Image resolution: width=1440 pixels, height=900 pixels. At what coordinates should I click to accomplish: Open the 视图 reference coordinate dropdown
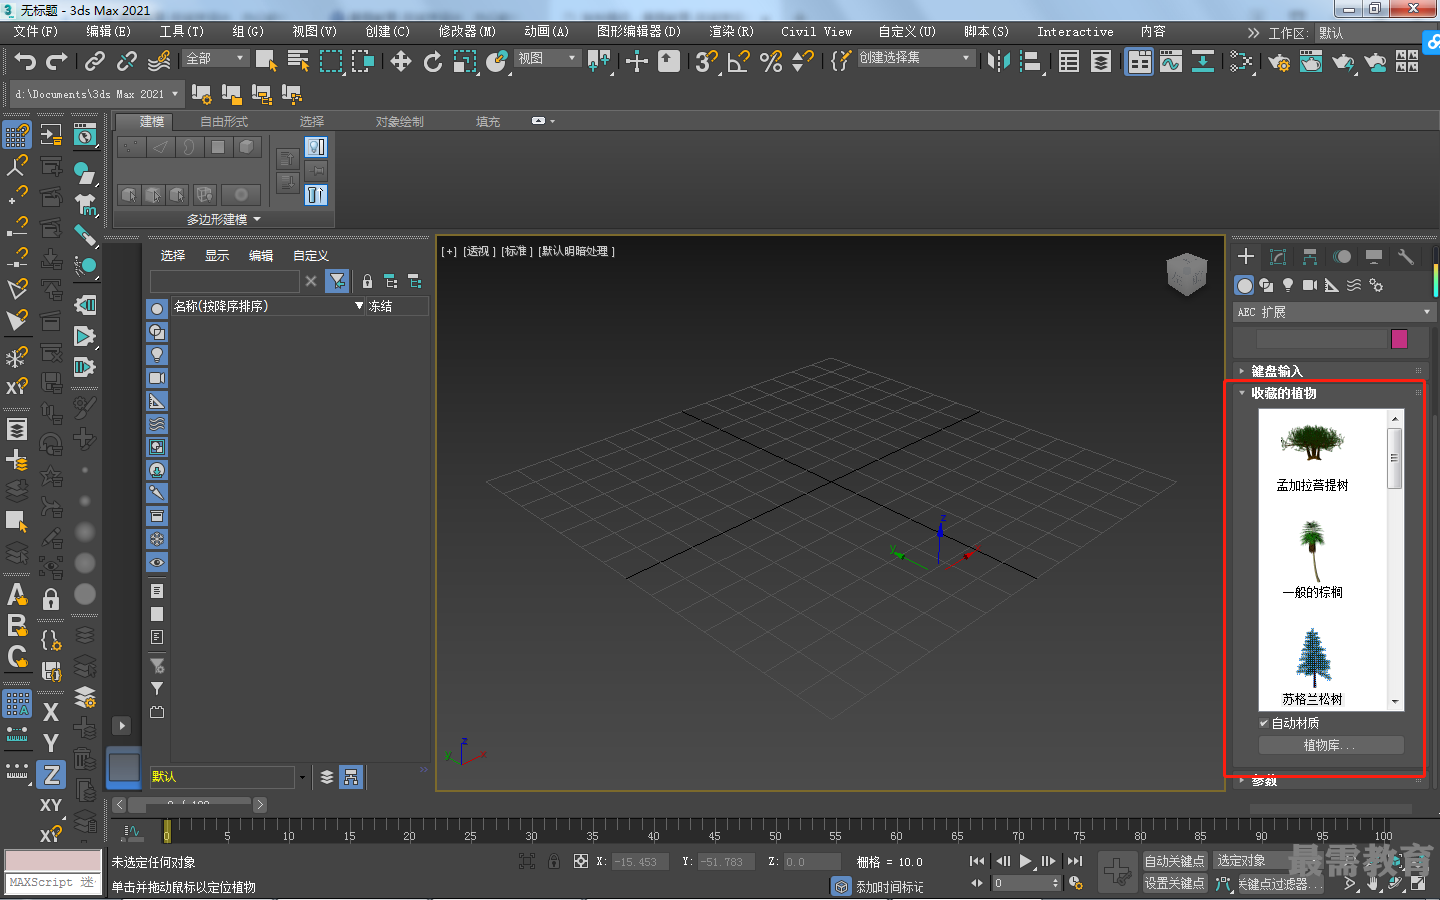(547, 59)
